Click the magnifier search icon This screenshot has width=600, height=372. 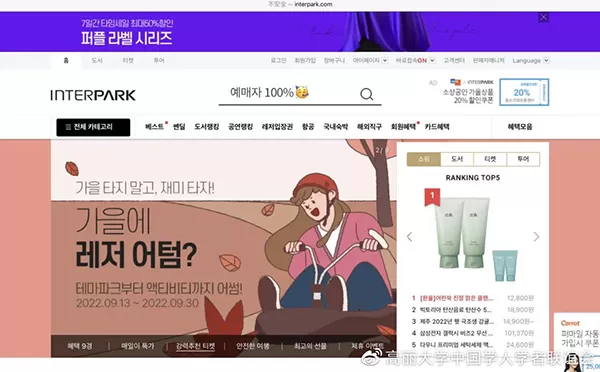coord(366,94)
